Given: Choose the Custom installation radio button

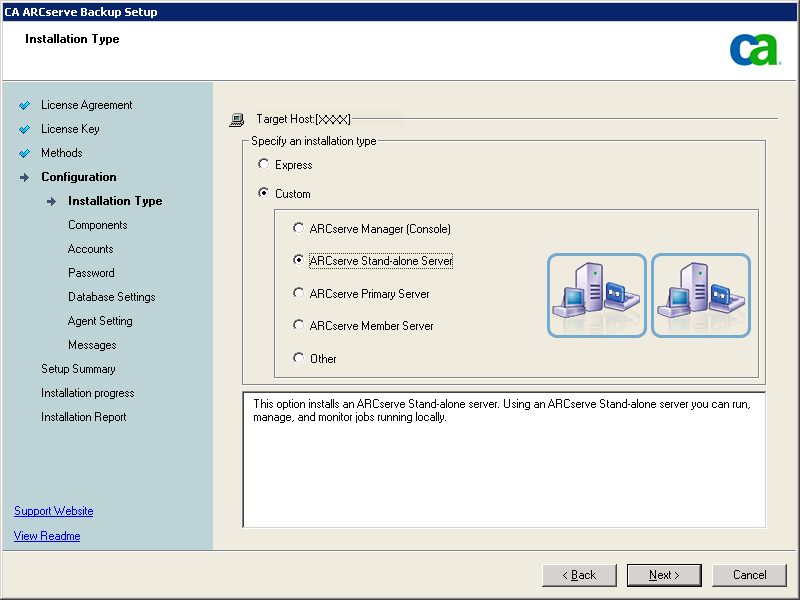Looking at the screenshot, I should pos(264,194).
